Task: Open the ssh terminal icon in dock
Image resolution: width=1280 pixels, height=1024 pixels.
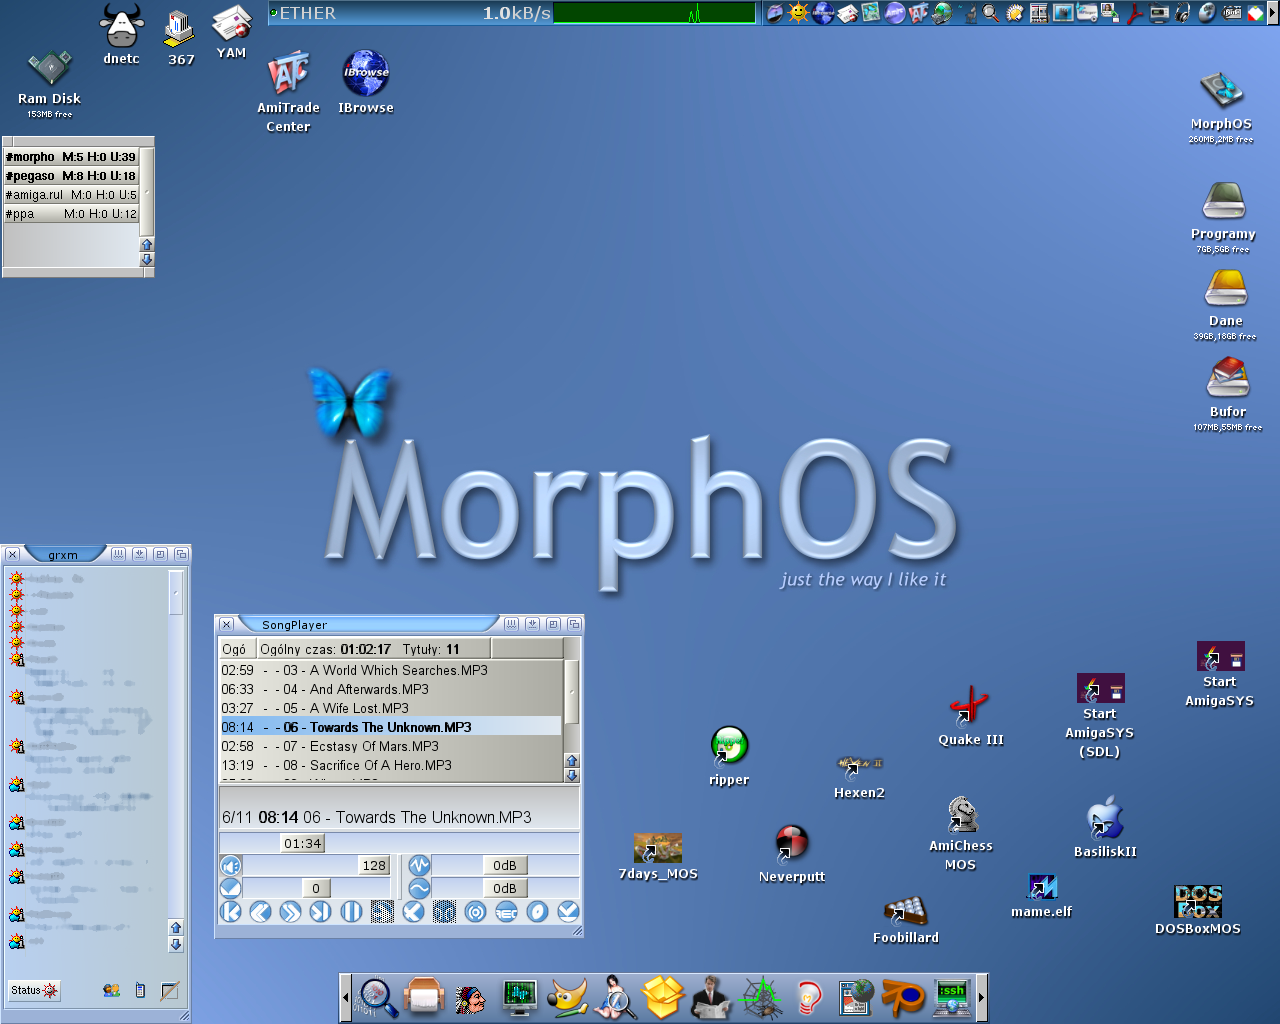Action: tap(951, 997)
